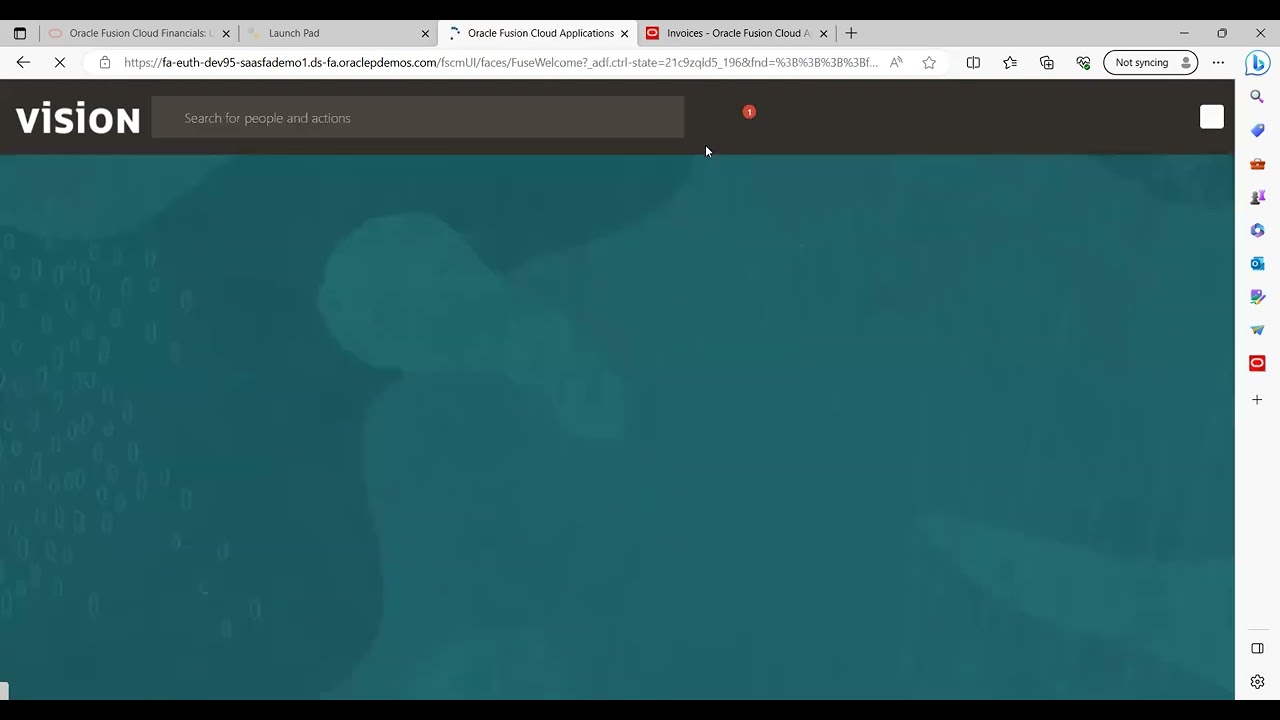Open the Shopping tag icon in sidebar

(1257, 130)
